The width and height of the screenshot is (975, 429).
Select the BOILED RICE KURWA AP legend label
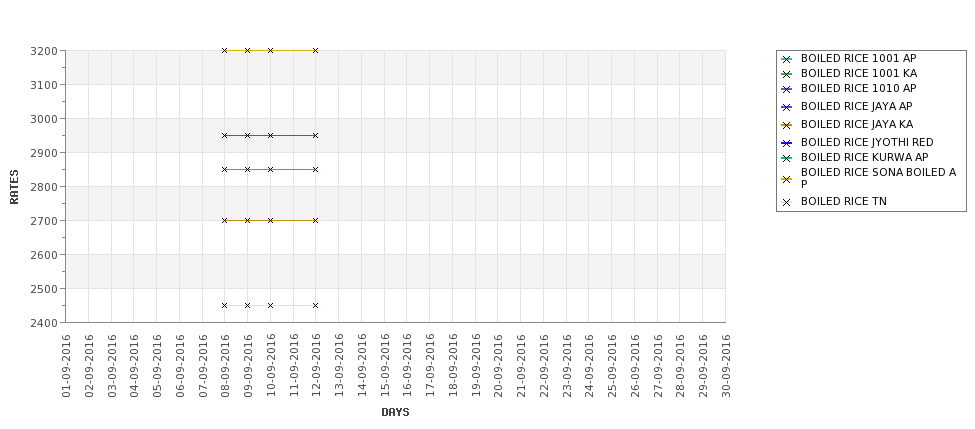(864, 157)
